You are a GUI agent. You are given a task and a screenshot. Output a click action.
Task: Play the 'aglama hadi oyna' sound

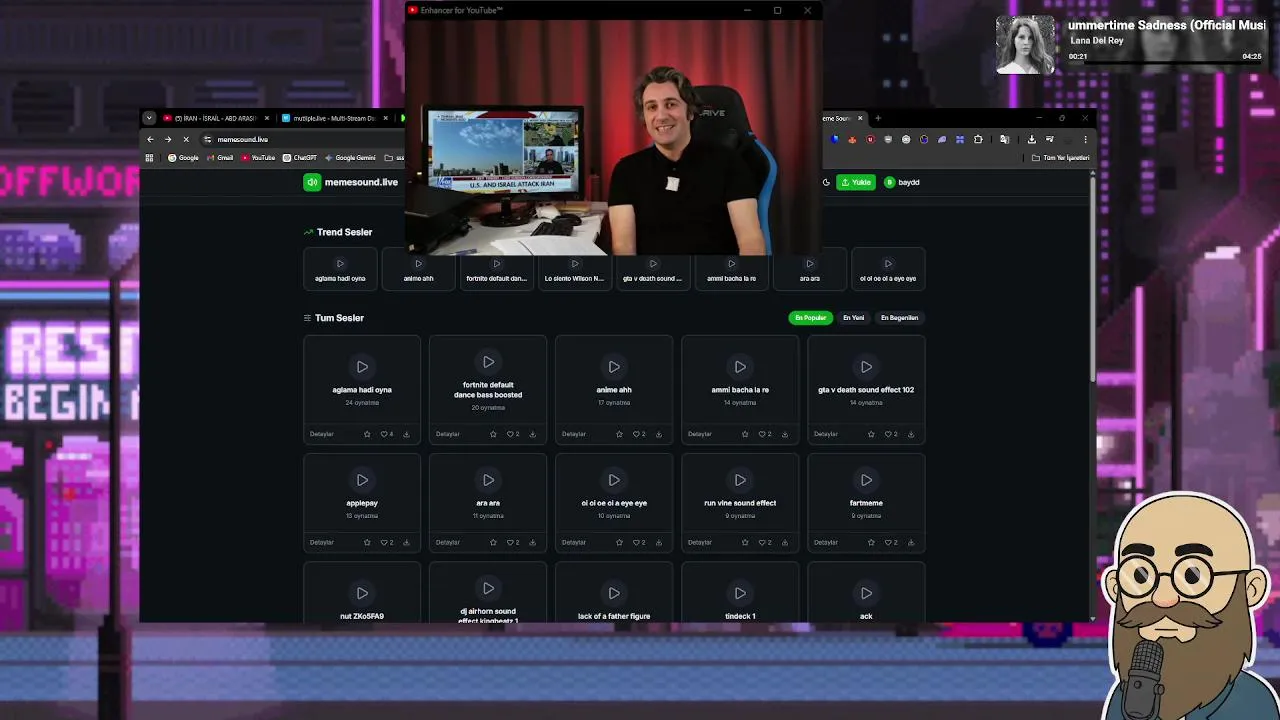click(x=362, y=367)
